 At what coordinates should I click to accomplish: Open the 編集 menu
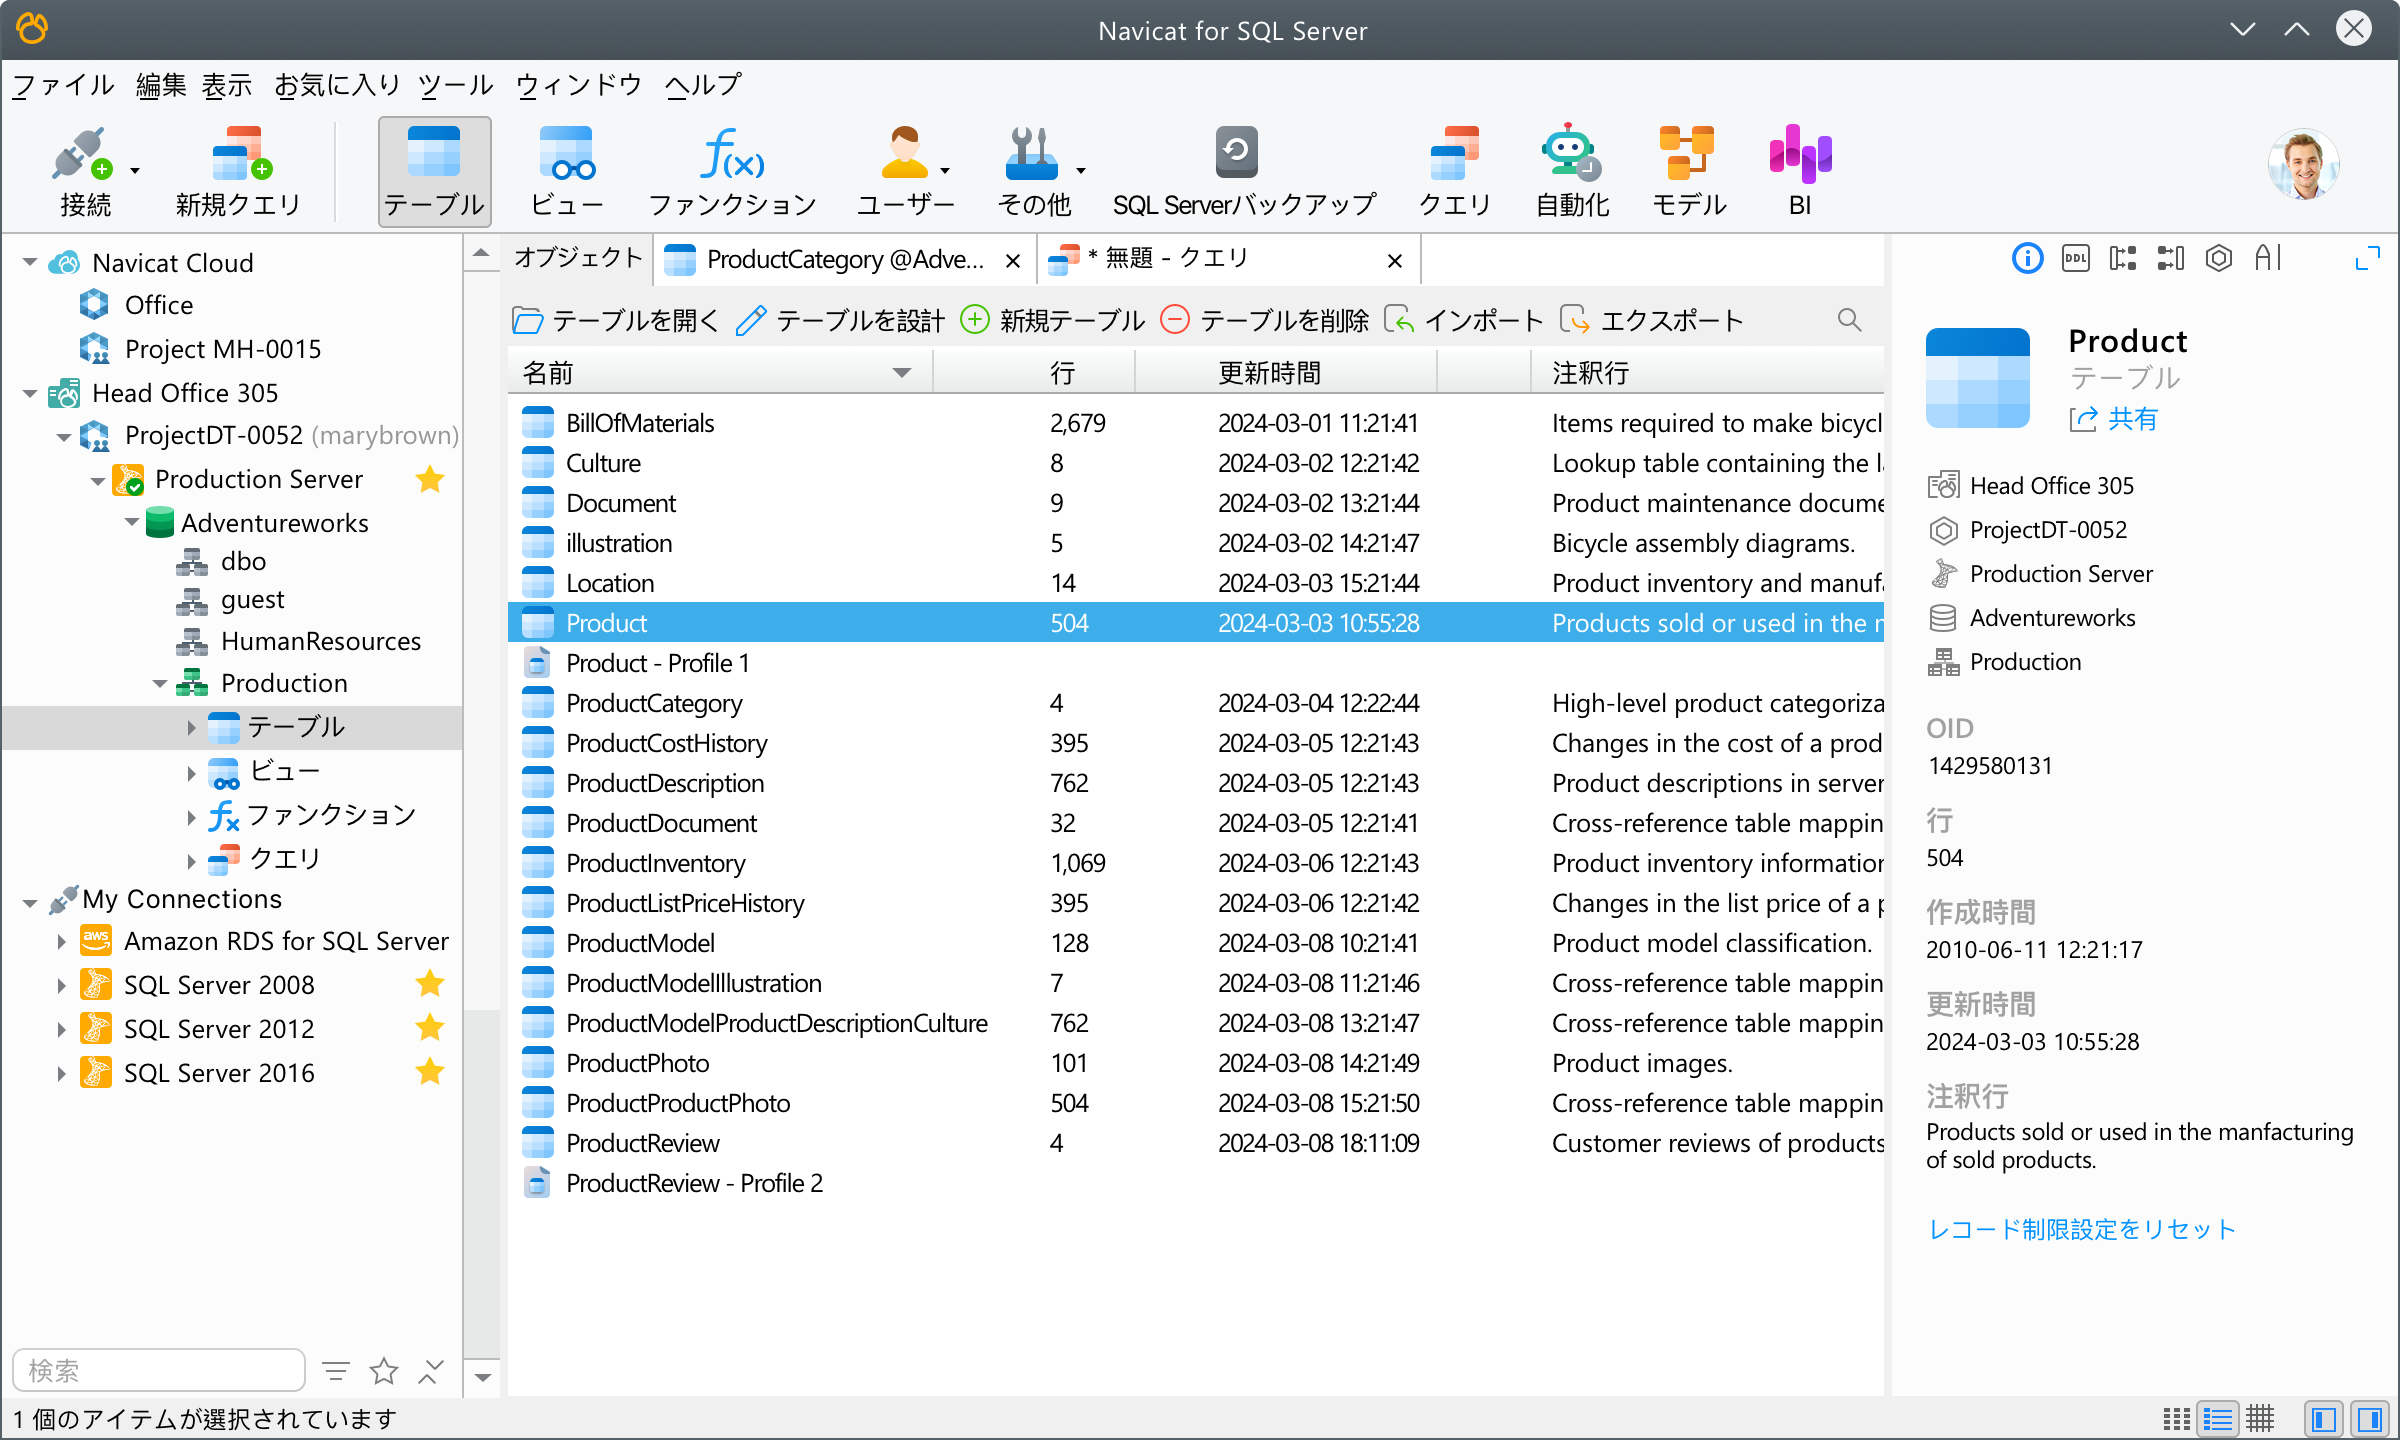click(161, 85)
